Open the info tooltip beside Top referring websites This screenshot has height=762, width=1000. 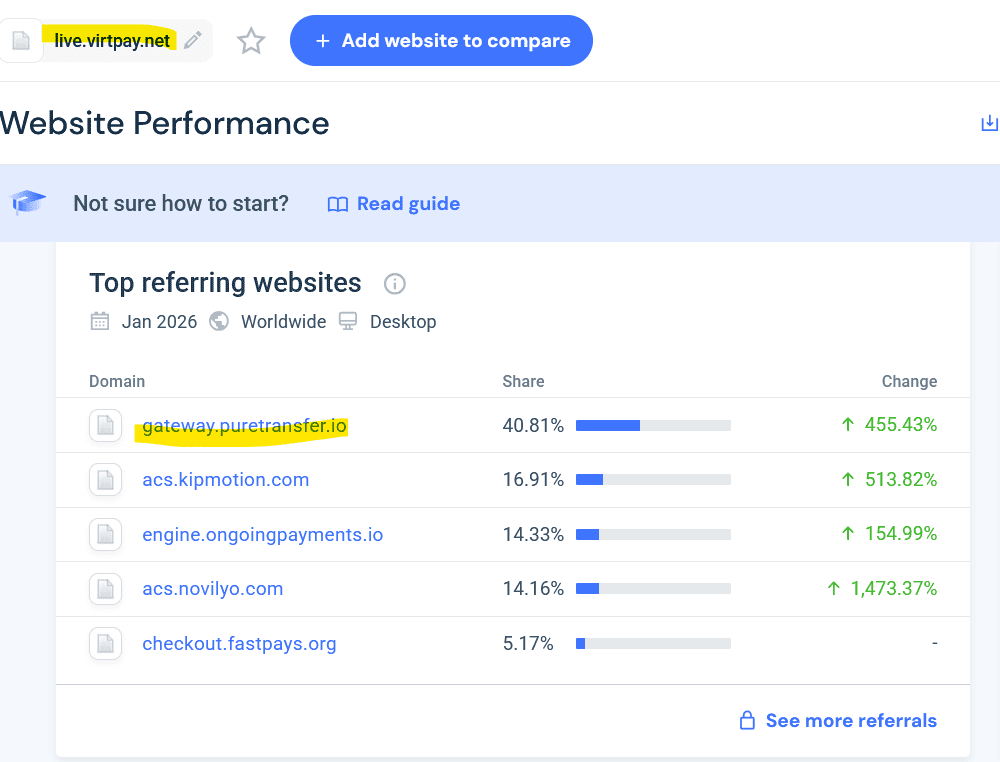click(394, 284)
